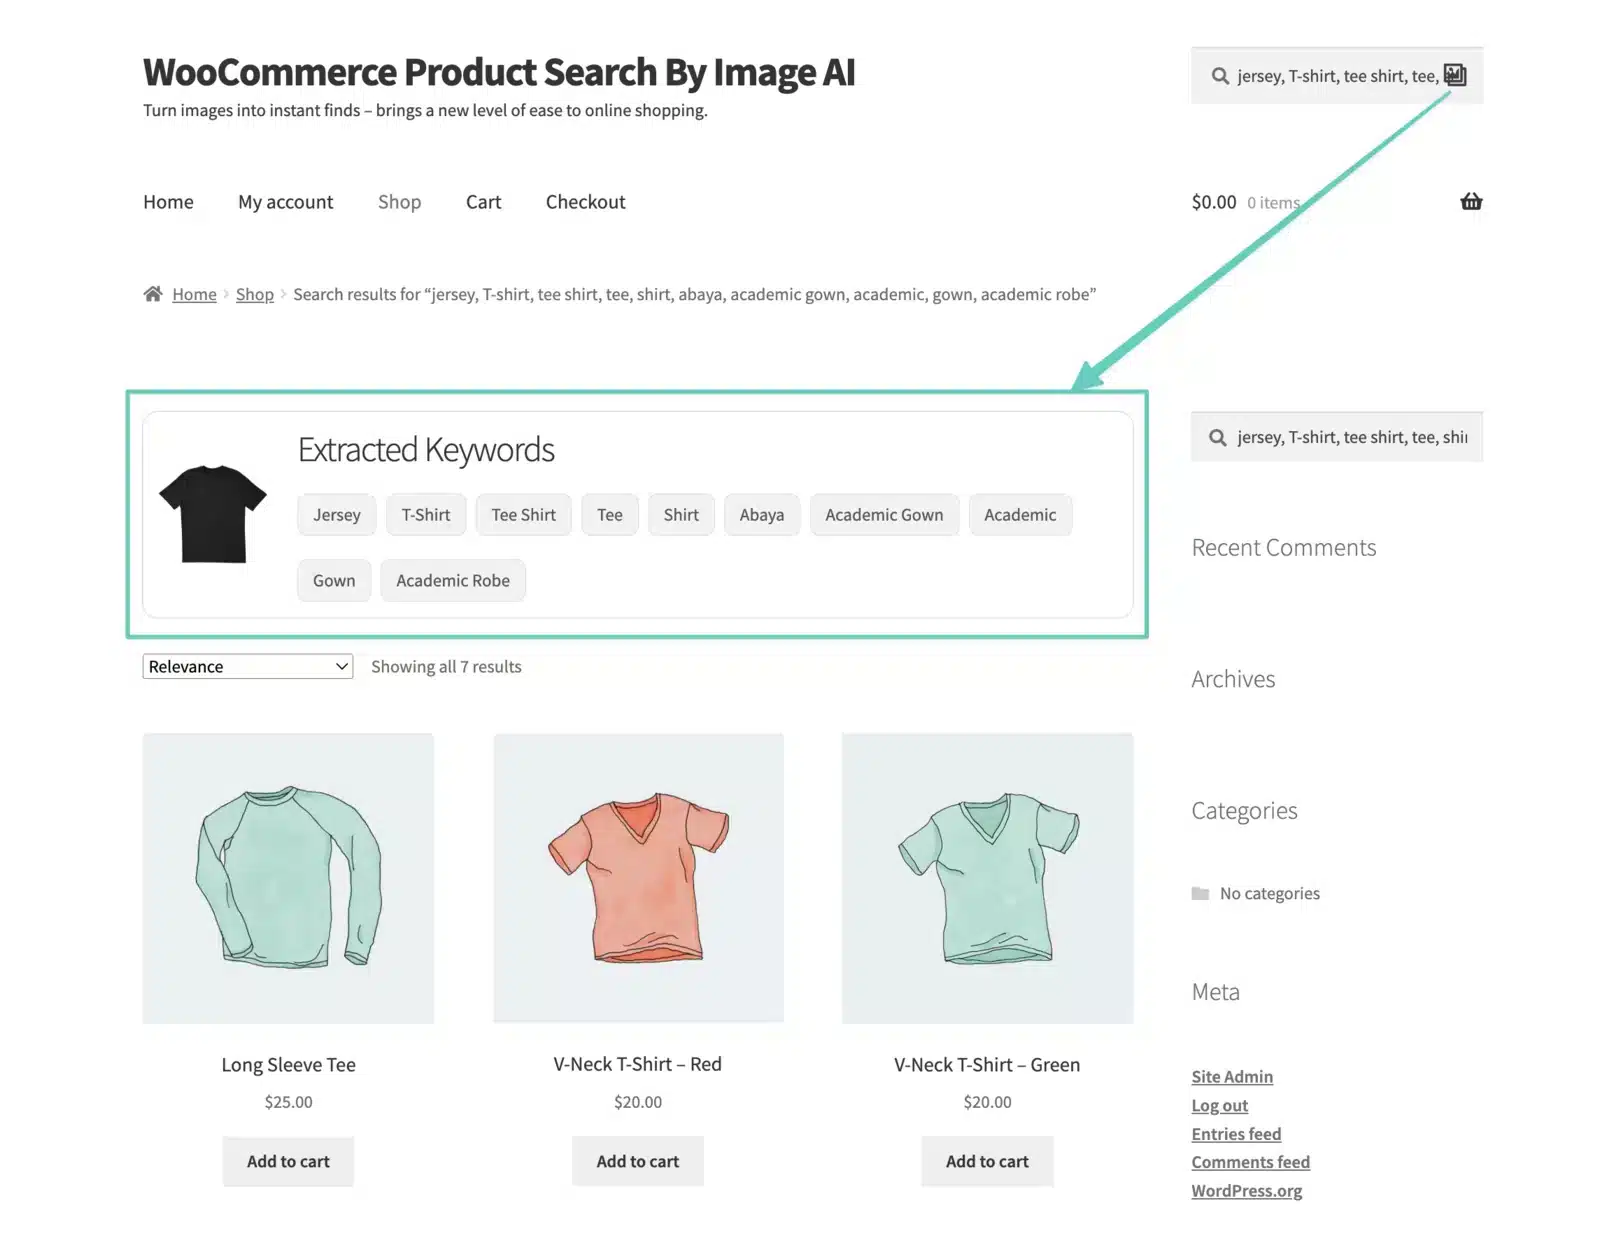Click the $25.00 price text
The width and height of the screenshot is (1600, 1238).
click(x=288, y=1102)
